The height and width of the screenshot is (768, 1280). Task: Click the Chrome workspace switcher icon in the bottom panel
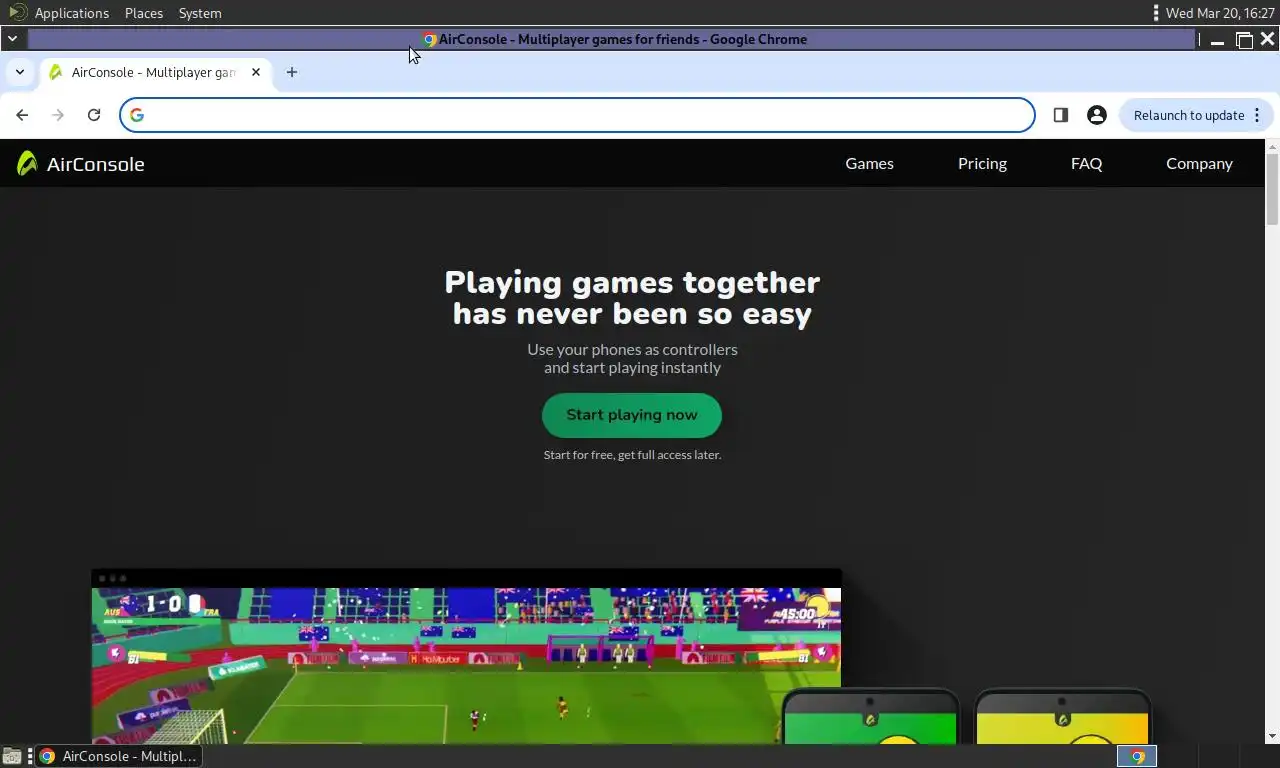point(1137,756)
